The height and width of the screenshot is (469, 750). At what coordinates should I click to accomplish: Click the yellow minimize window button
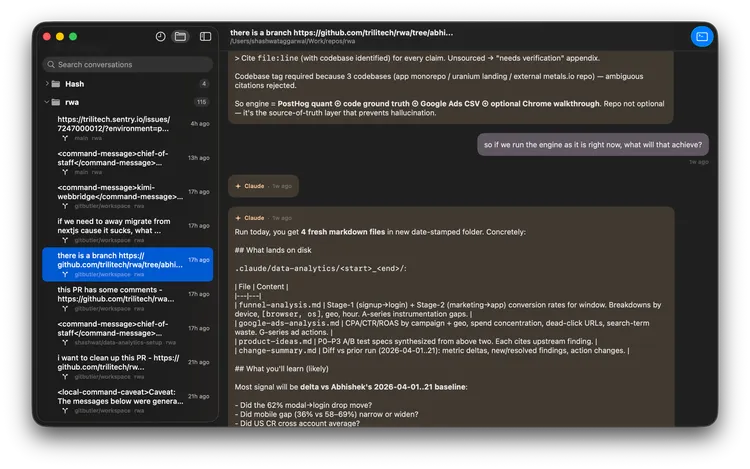point(60,36)
